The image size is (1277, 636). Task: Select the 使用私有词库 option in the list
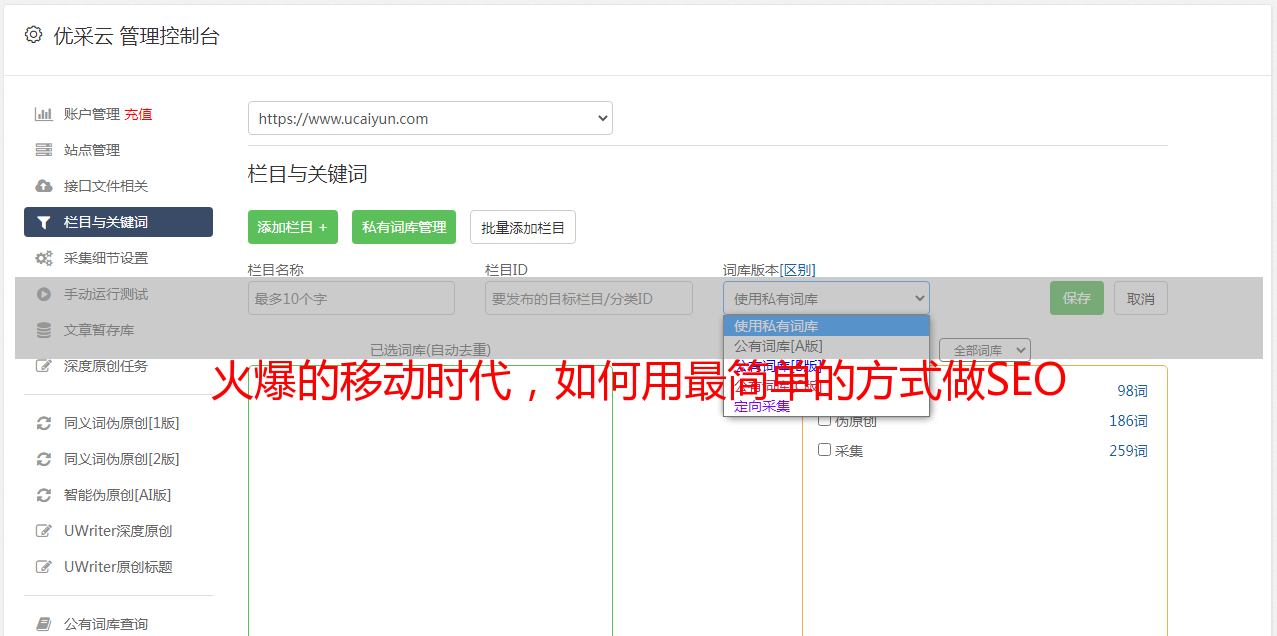[x=826, y=326]
